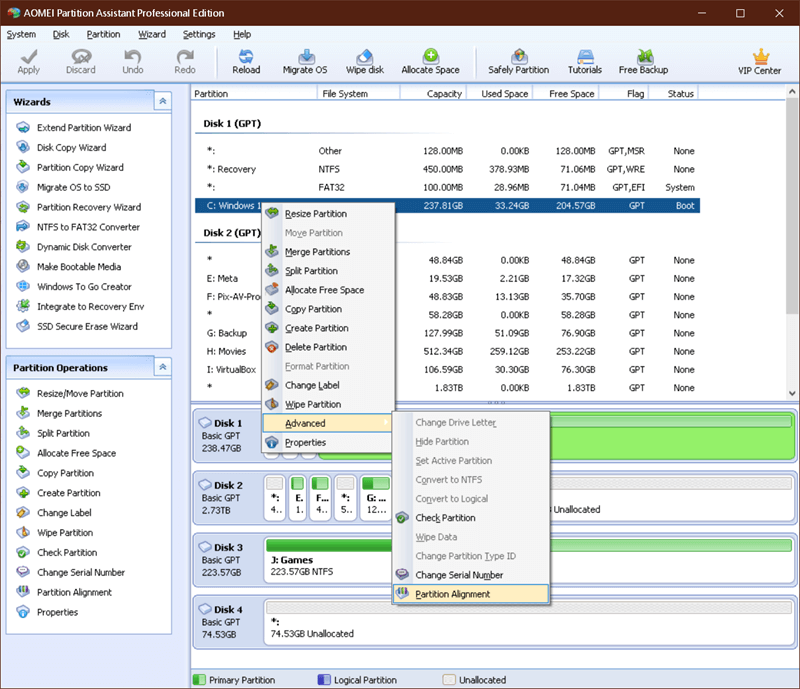This screenshot has height=689, width=800.
Task: Choose Copy Partition from the context menu
Action: coord(328,309)
